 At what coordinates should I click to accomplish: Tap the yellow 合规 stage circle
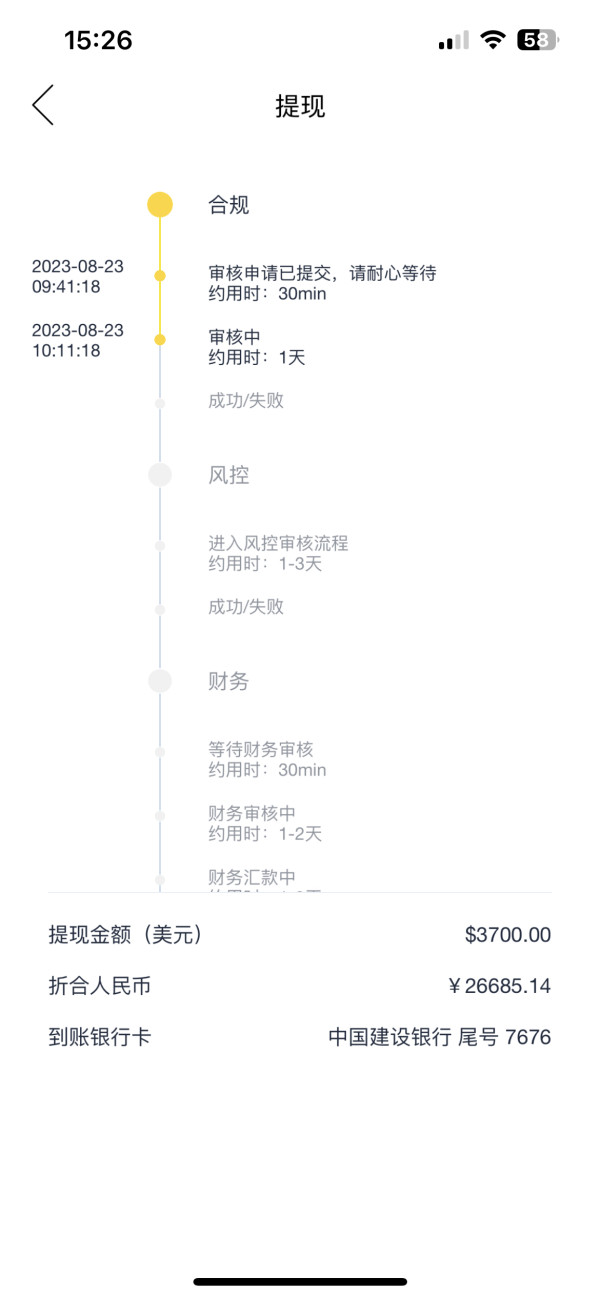pos(160,205)
